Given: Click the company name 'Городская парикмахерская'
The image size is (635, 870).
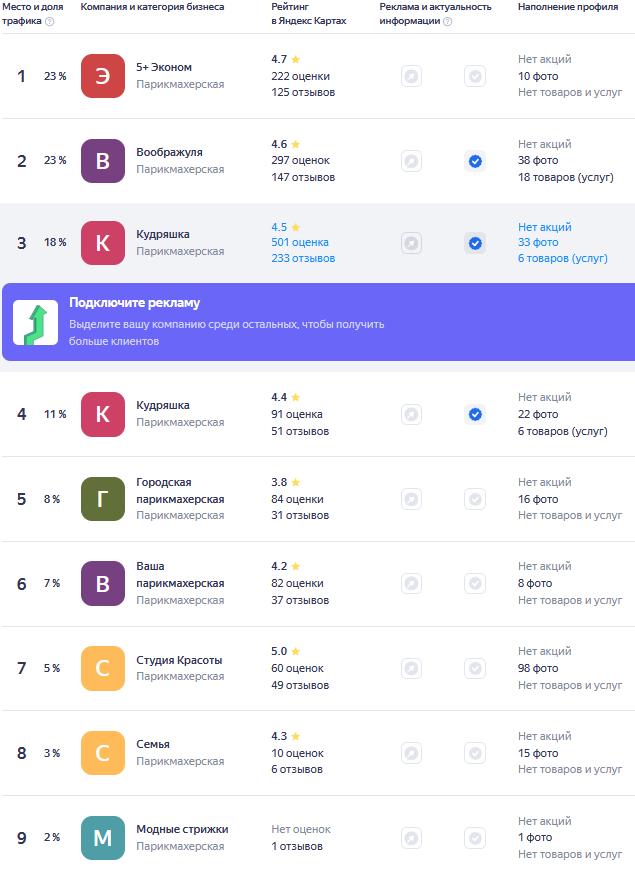Looking at the screenshot, I should (180, 491).
